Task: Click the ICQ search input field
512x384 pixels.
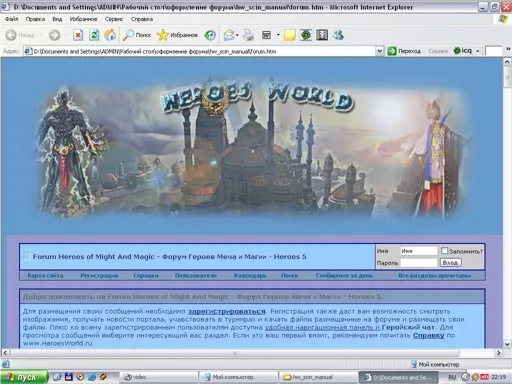Action: pyautogui.click(x=493, y=51)
